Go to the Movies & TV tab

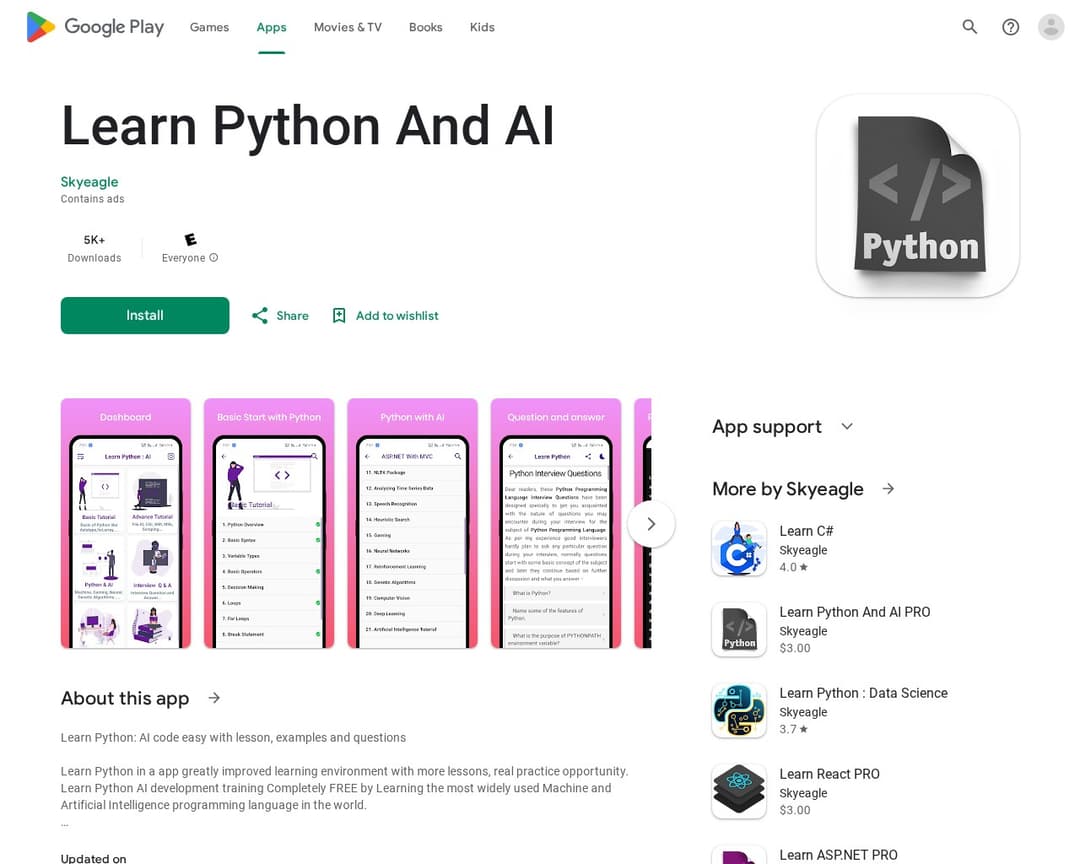[x=348, y=27]
